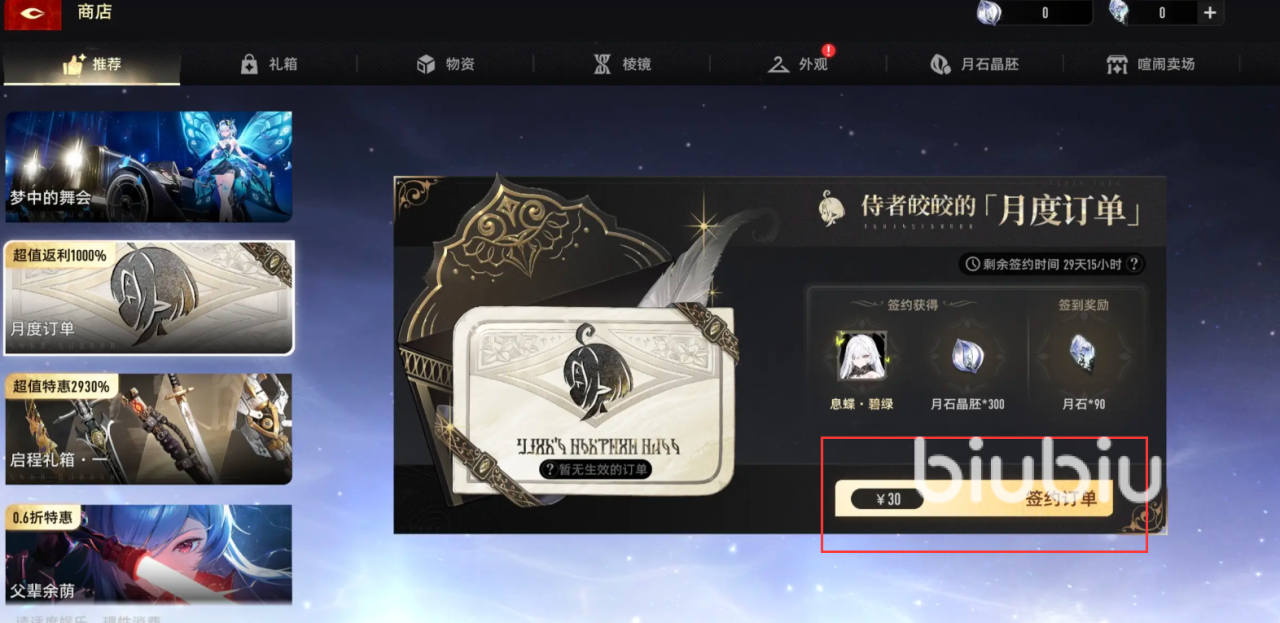This screenshot has height=623, width=1280.
Task: Switch to the 物资 tab
Action: [x=446, y=64]
